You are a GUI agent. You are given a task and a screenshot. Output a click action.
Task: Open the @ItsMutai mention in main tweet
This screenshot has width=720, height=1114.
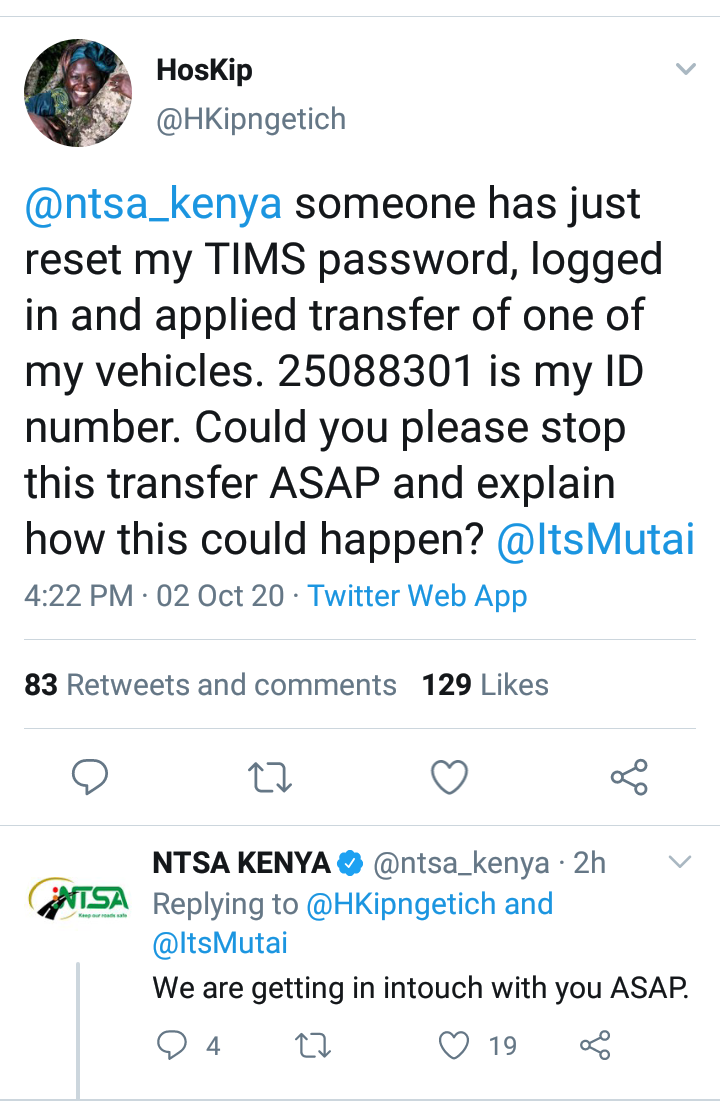pyautogui.click(x=596, y=539)
